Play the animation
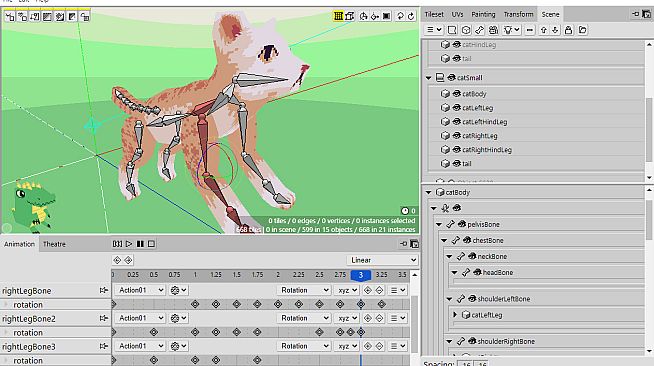This screenshot has height=366, width=654. [x=129, y=244]
